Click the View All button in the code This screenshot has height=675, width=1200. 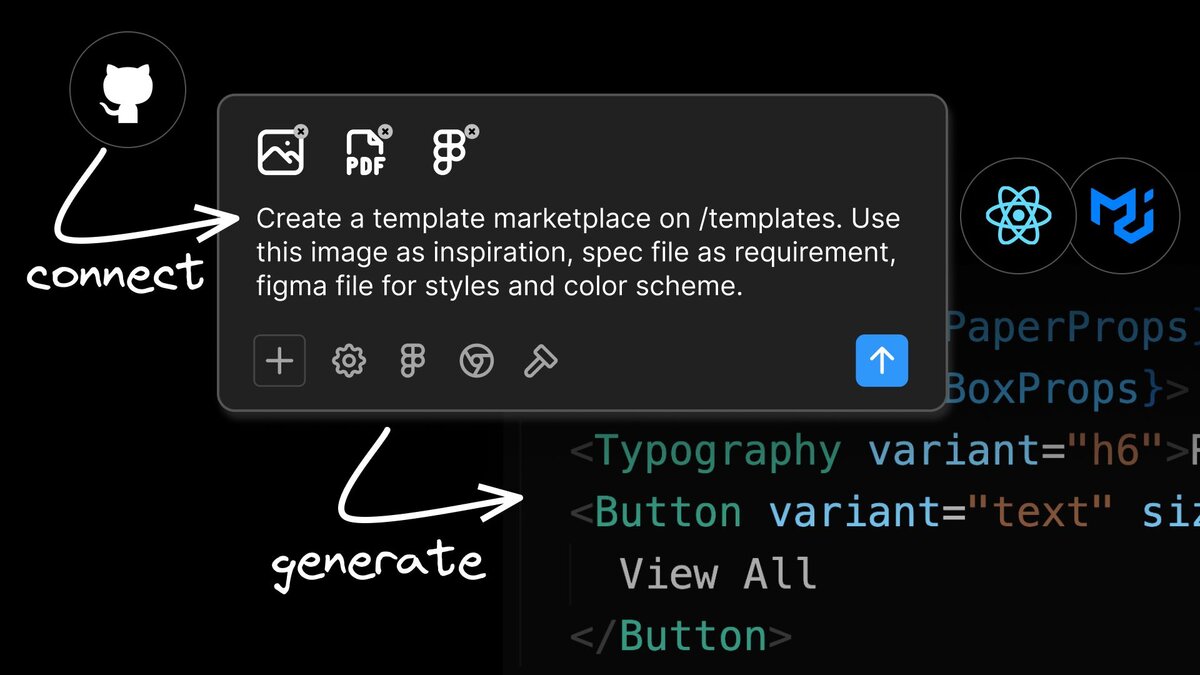click(x=717, y=573)
